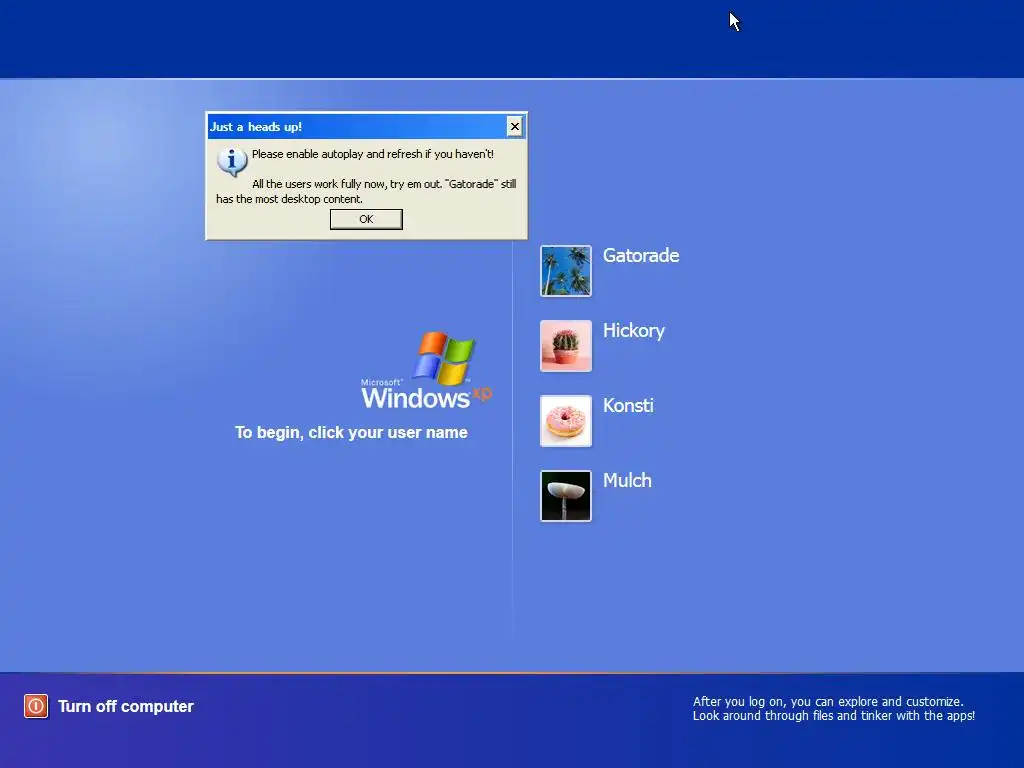
Task: Click 'To begin, click your user name' text
Action: [351, 432]
